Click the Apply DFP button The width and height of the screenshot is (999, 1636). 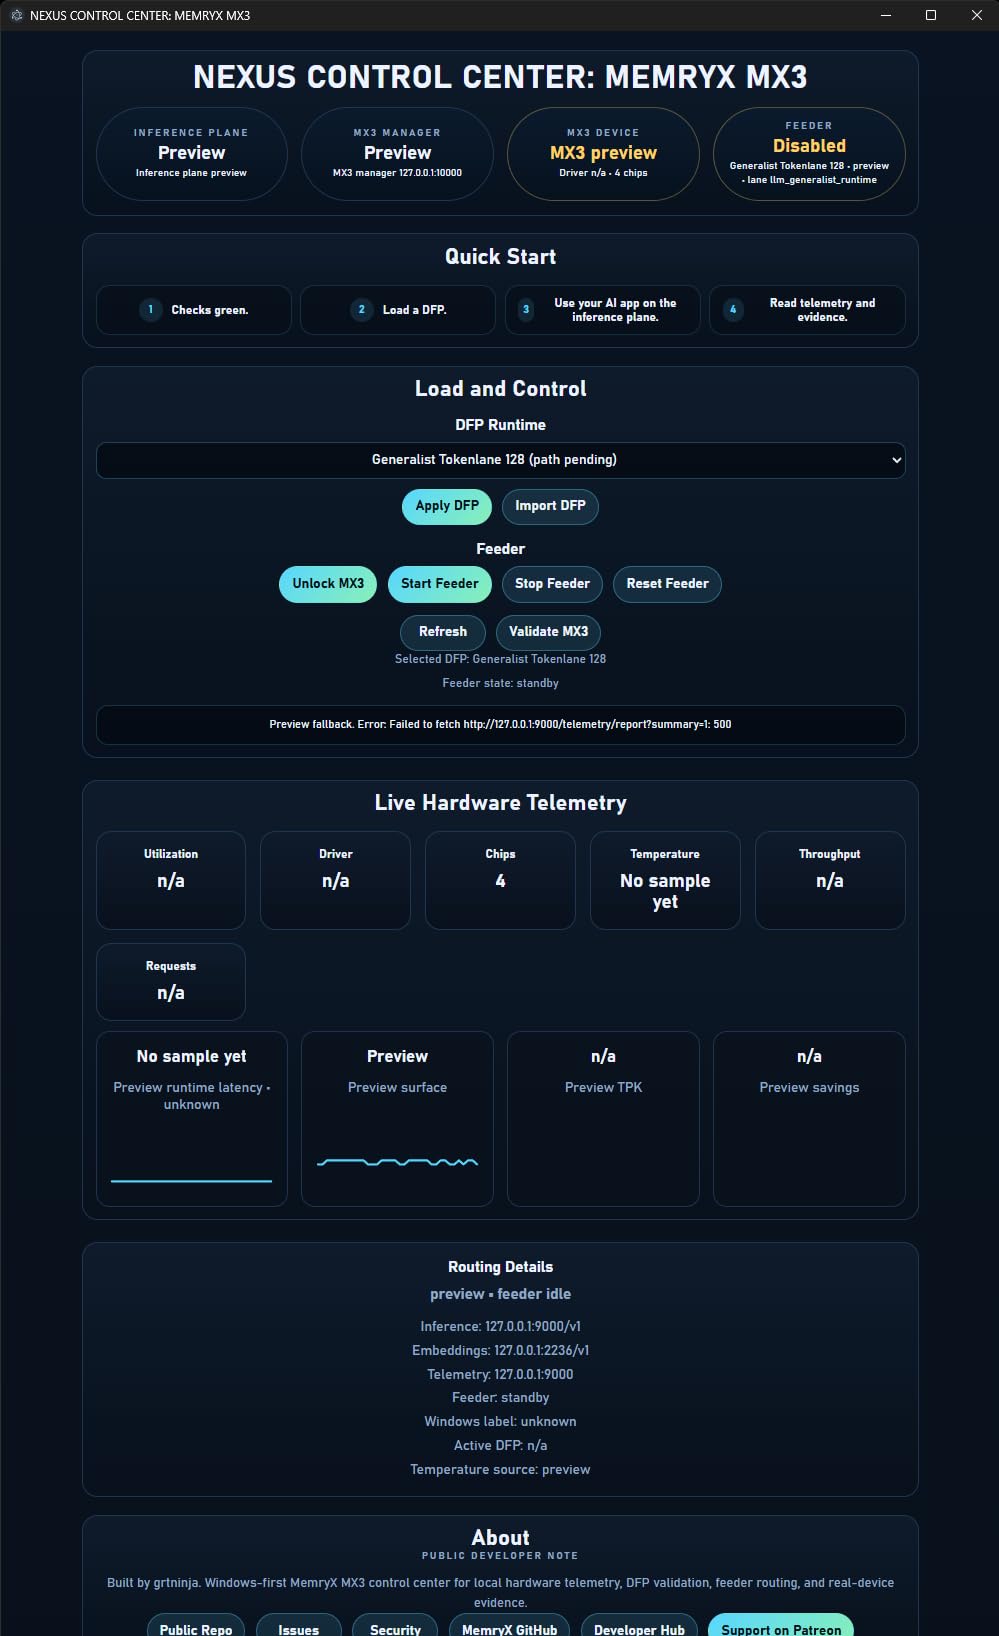coord(447,506)
